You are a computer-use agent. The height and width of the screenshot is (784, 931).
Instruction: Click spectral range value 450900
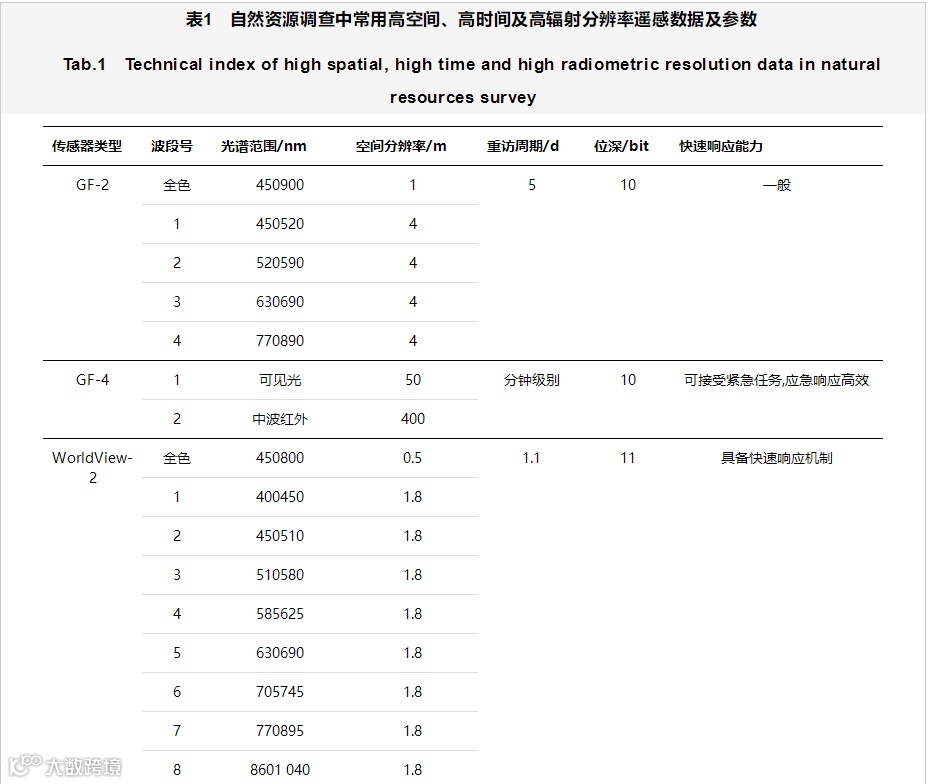coord(280,185)
